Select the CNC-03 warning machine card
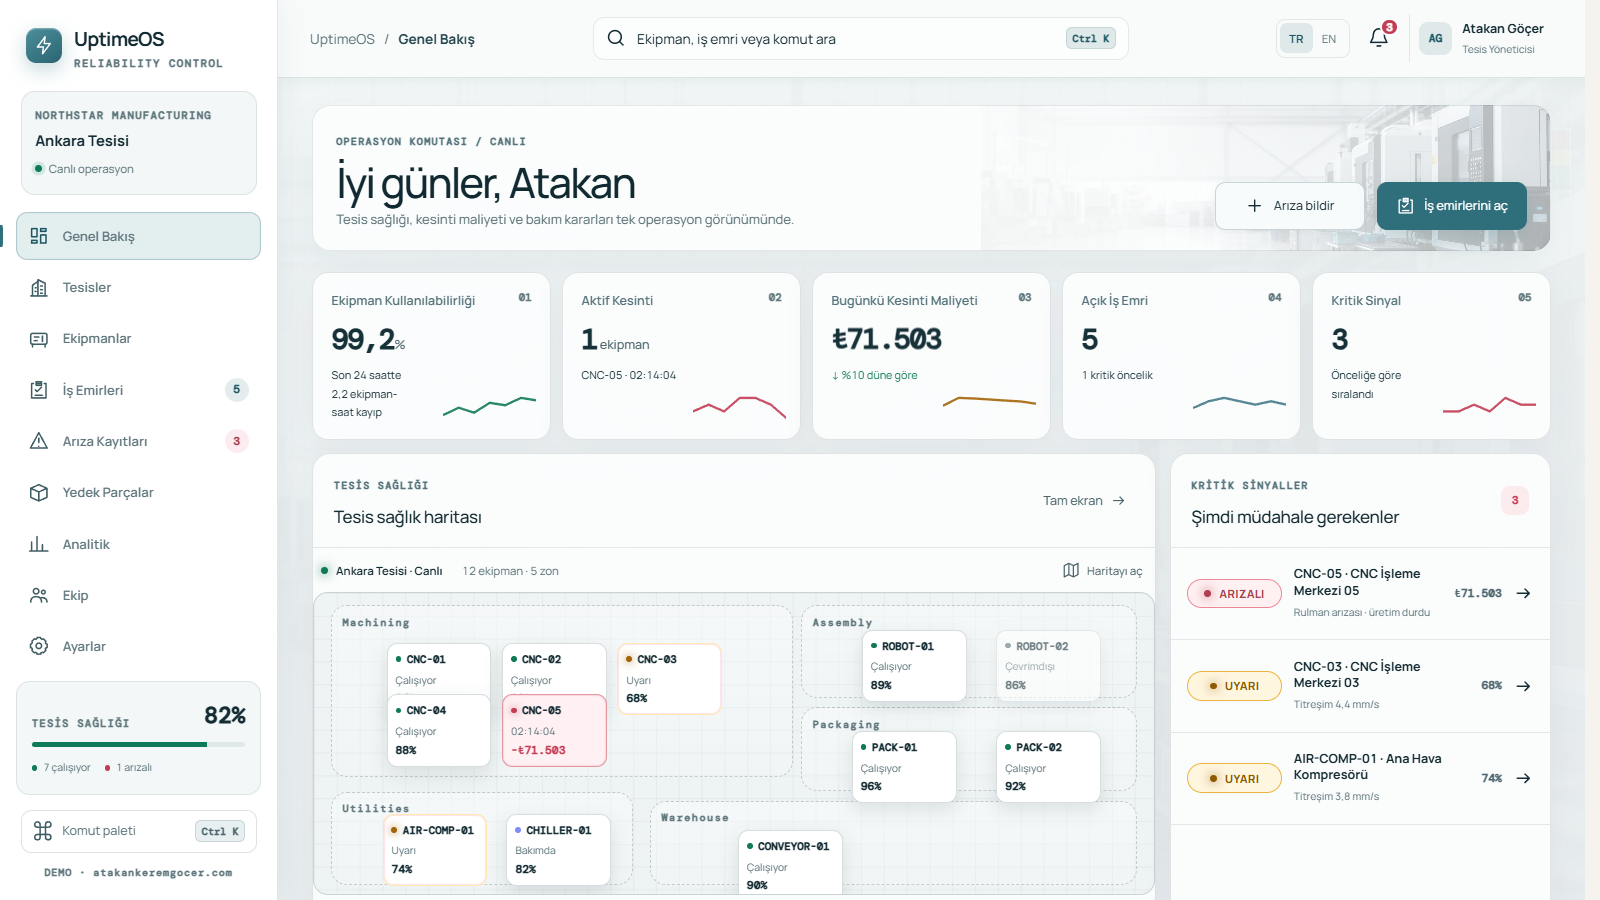This screenshot has height=900, width=1600. tap(669, 679)
